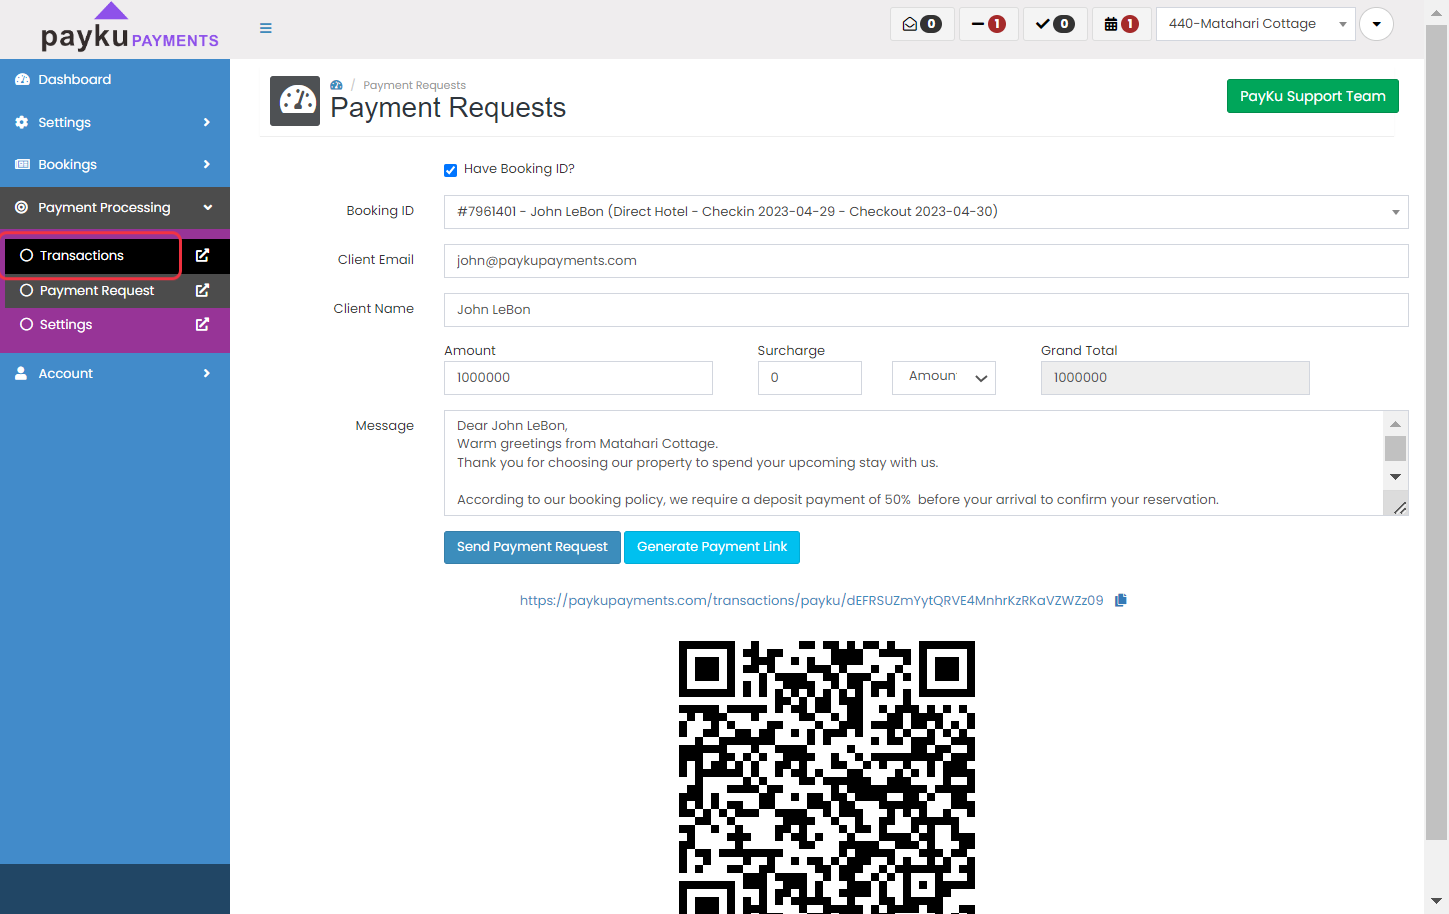Click inside the Message text area
This screenshot has width=1449, height=914.
tap(913, 463)
